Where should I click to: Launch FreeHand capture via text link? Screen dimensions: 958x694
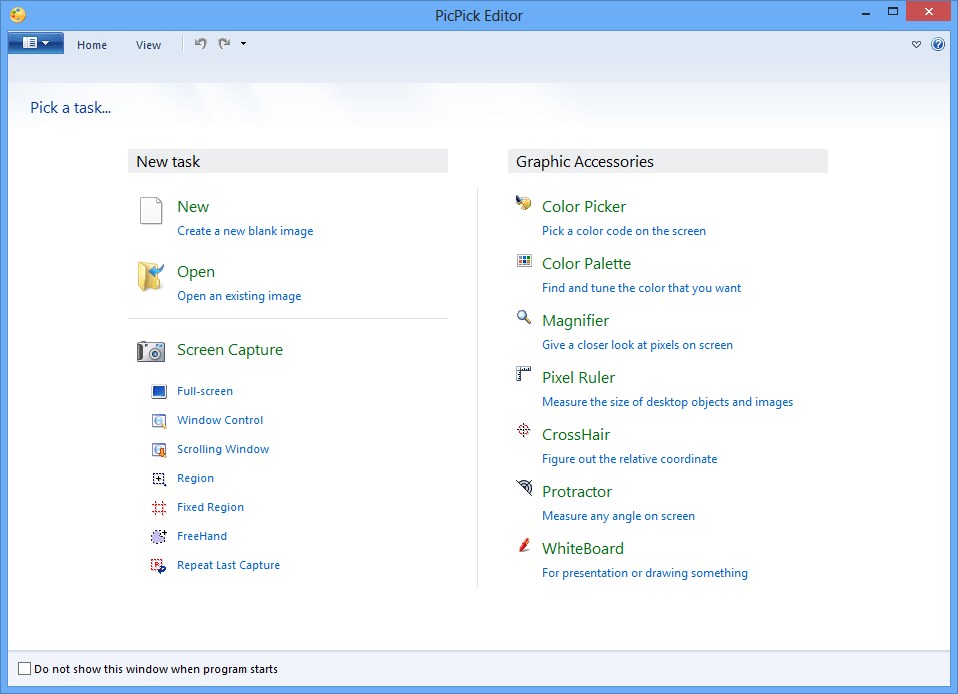[x=202, y=536]
